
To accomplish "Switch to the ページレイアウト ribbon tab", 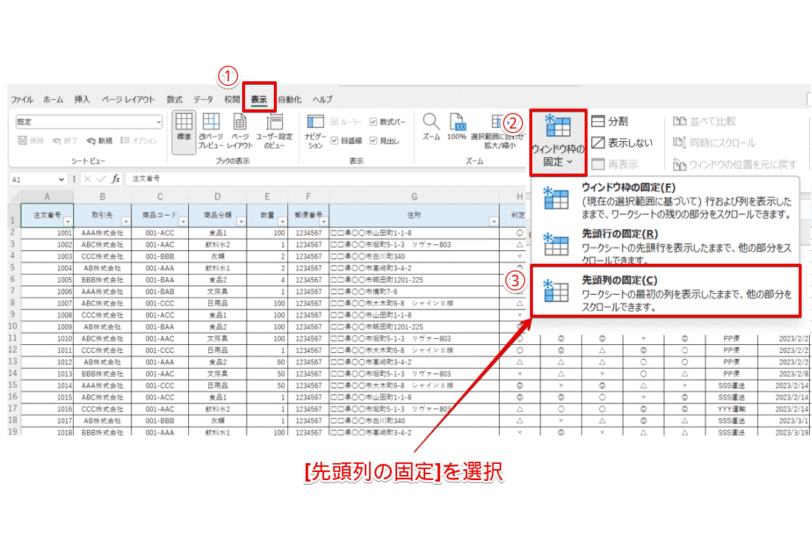I will coord(128,99).
